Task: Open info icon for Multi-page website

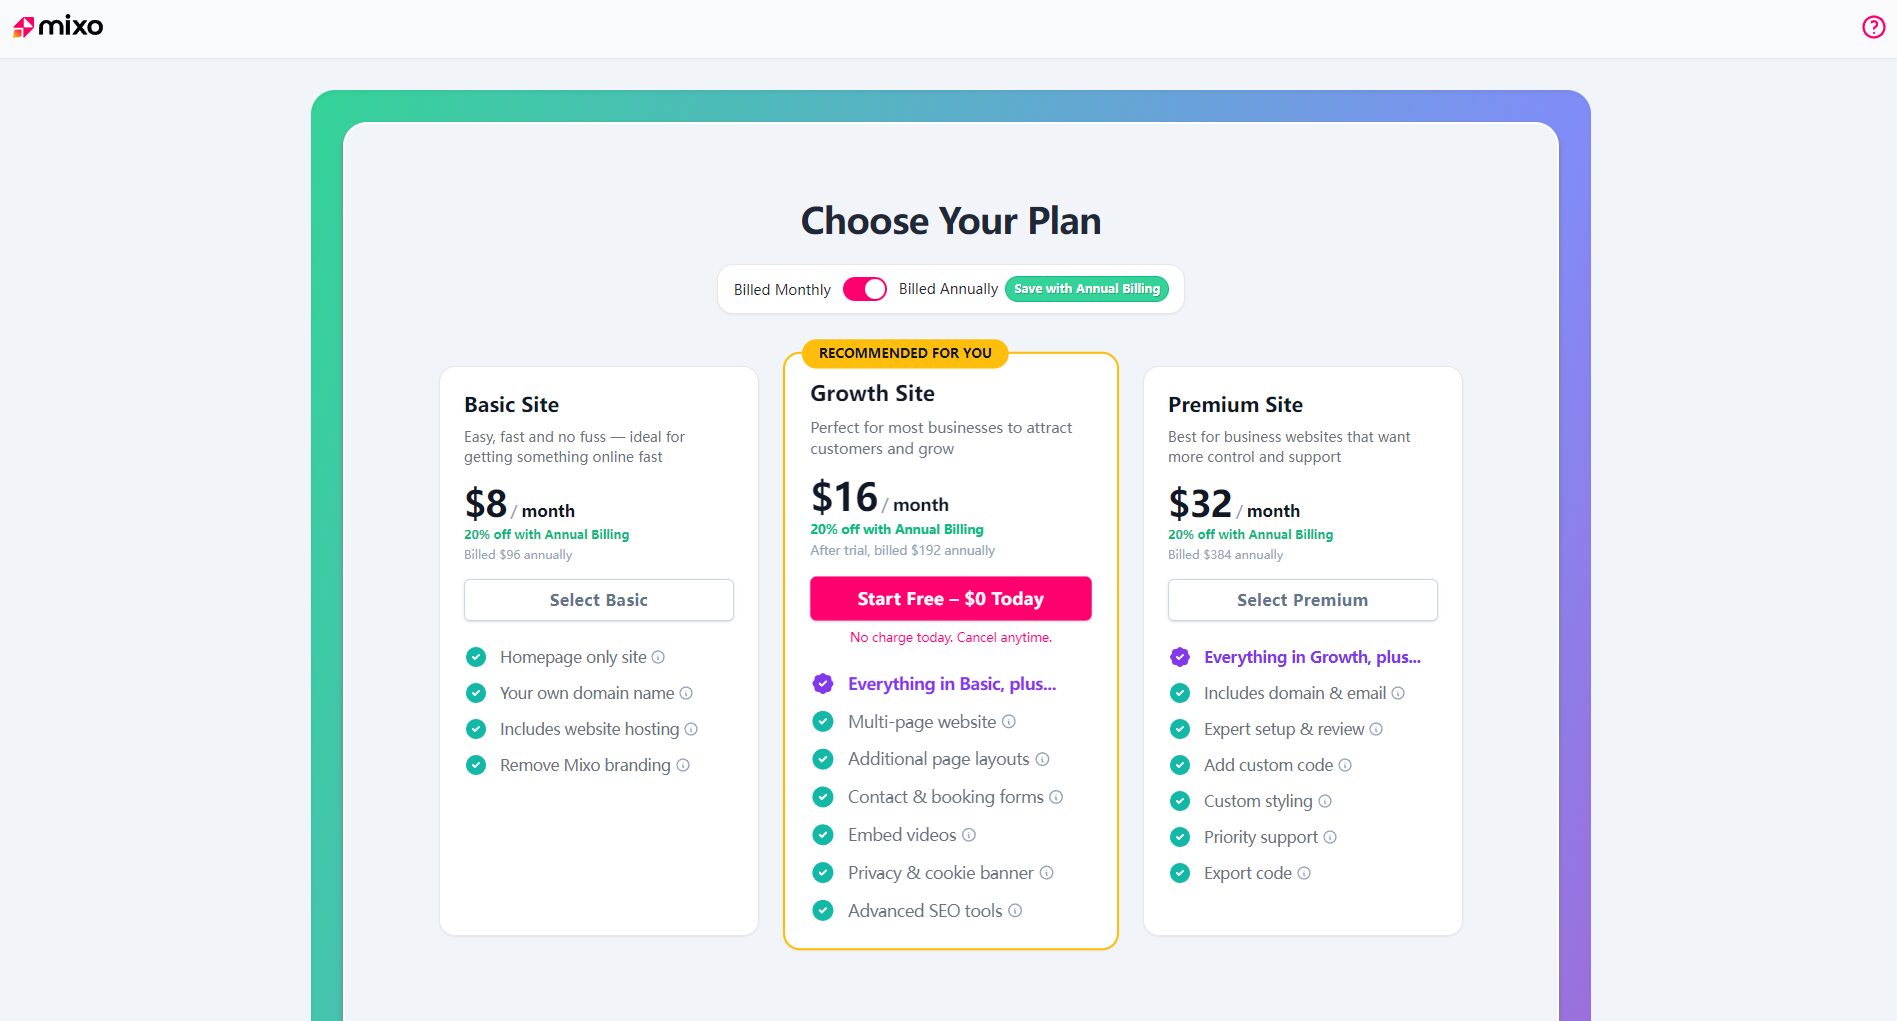Action: [1009, 722]
